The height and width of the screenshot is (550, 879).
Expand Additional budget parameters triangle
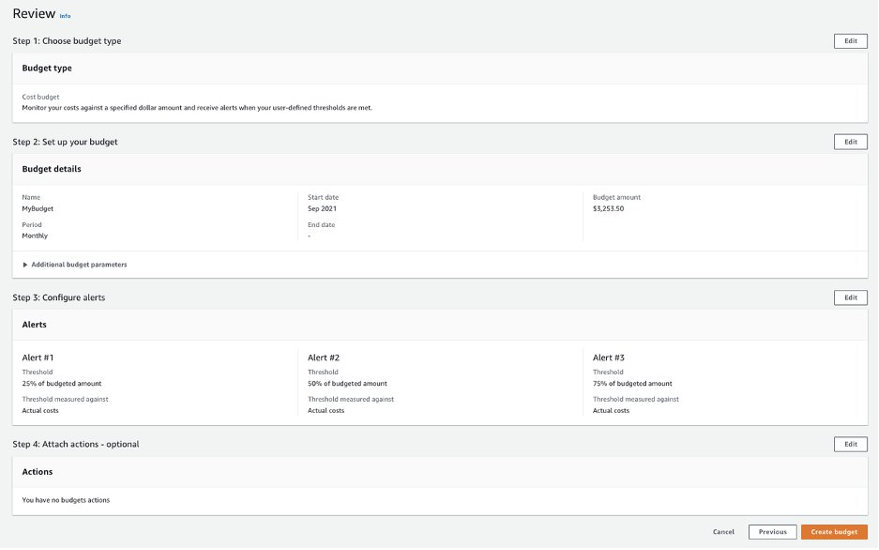pyautogui.click(x=25, y=265)
